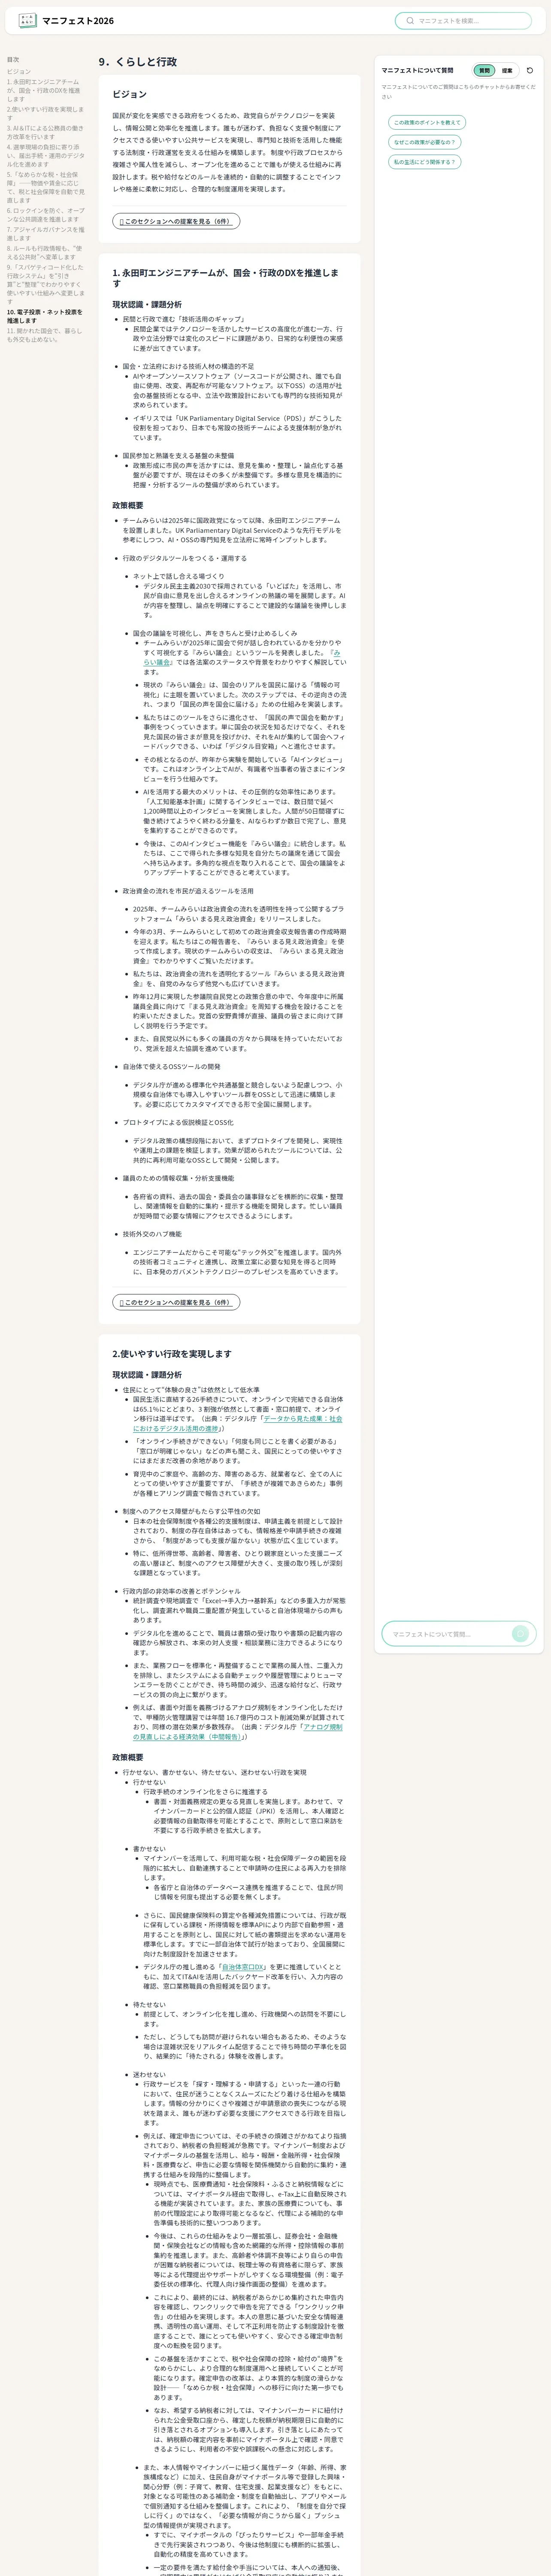Click bullet 技術外交のハブ機能
Image resolution: width=551 pixels, height=2576 pixels.
(x=152, y=1234)
